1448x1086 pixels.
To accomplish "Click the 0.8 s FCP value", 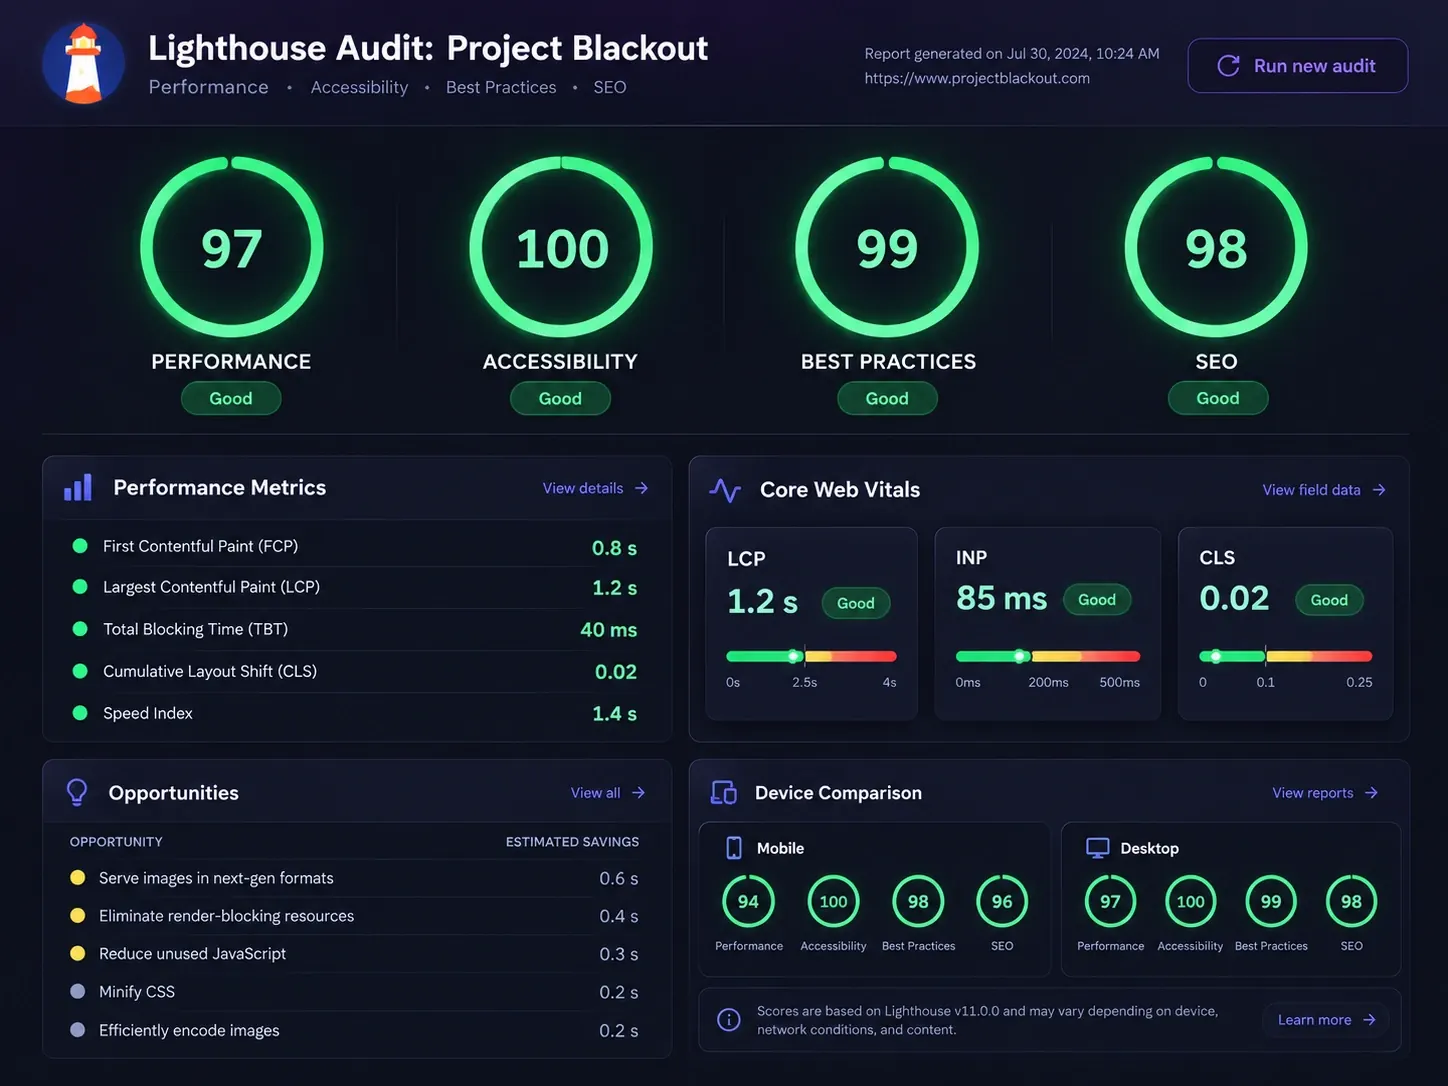I will [614, 548].
